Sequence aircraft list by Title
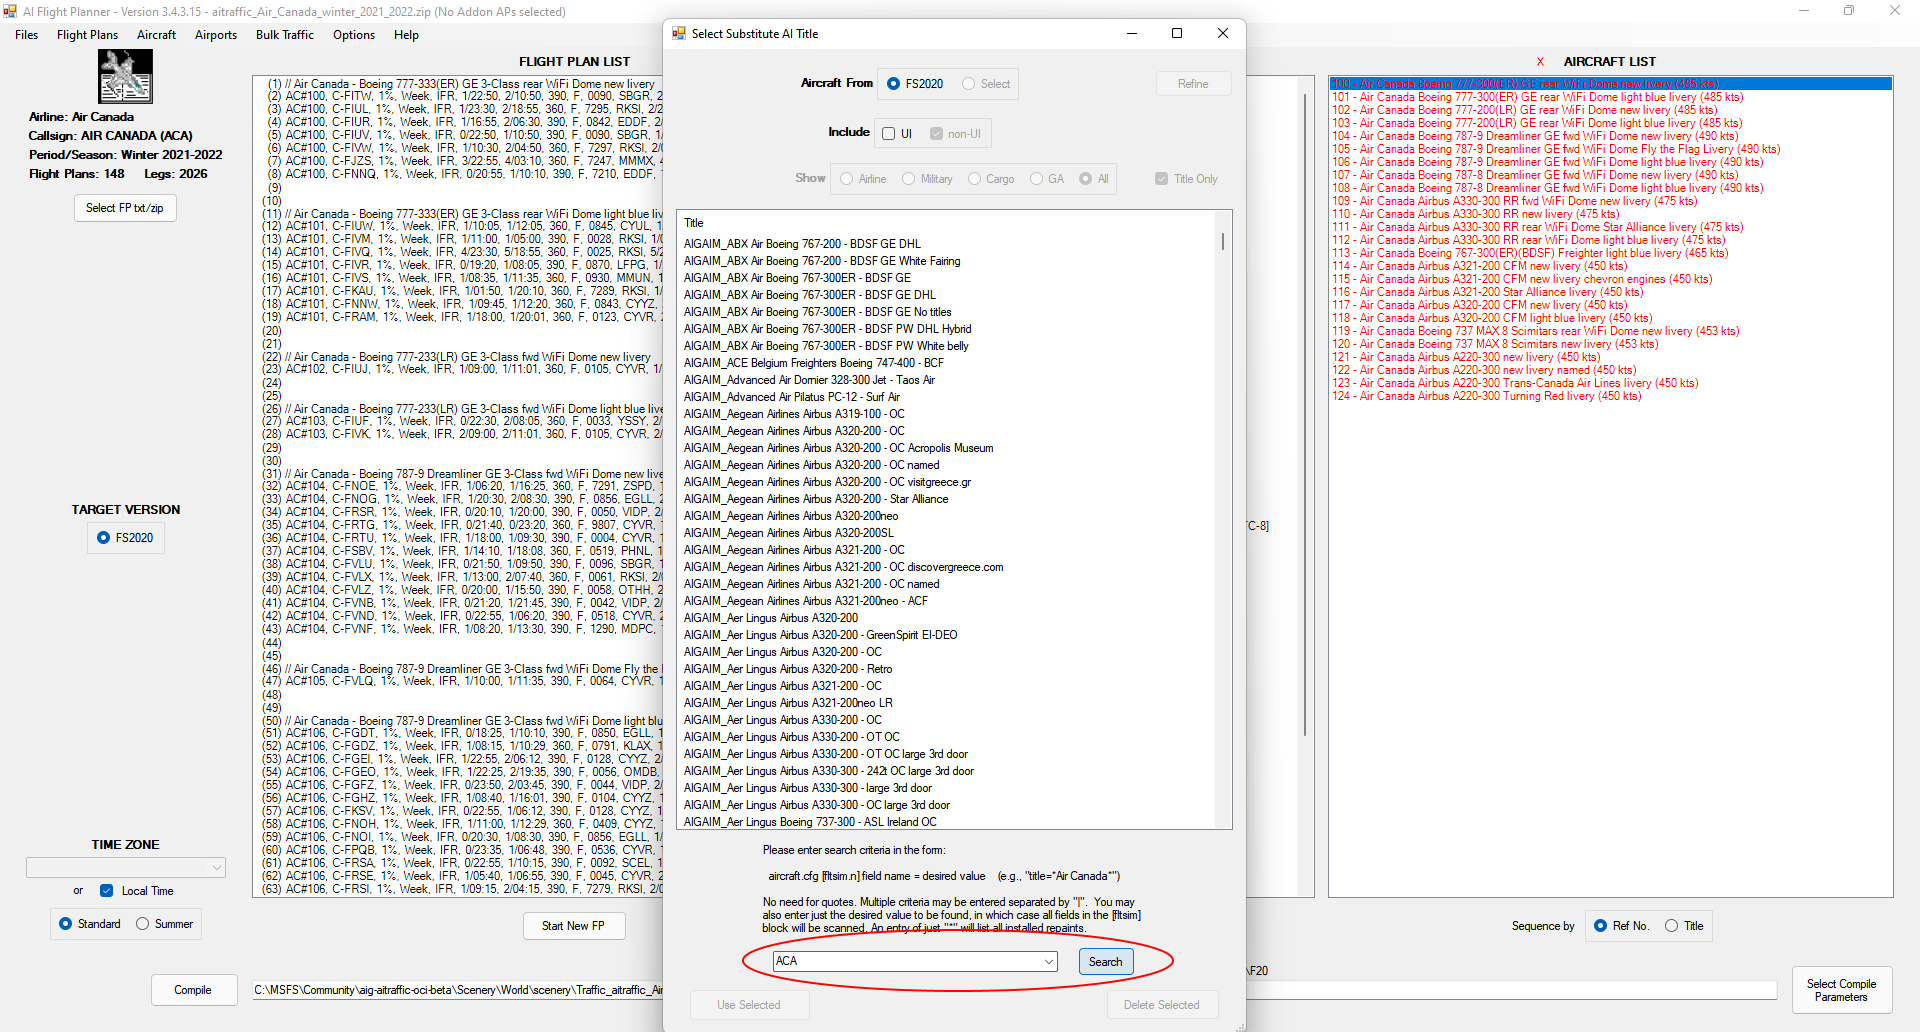1920x1032 pixels. (1671, 926)
